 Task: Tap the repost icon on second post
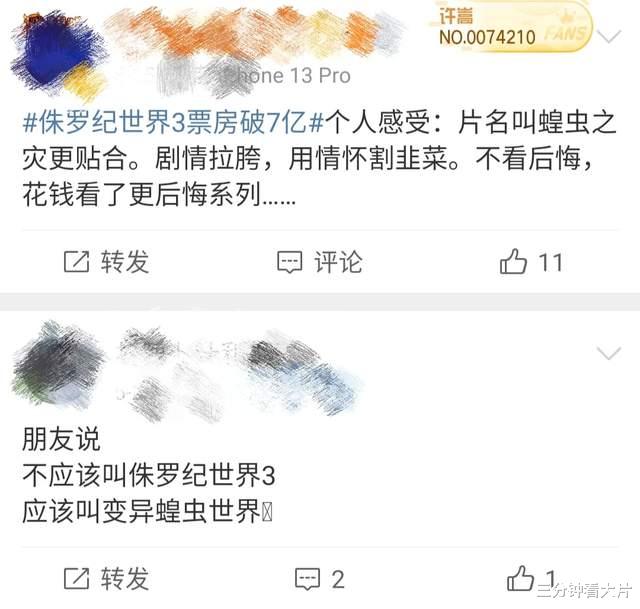[76, 578]
